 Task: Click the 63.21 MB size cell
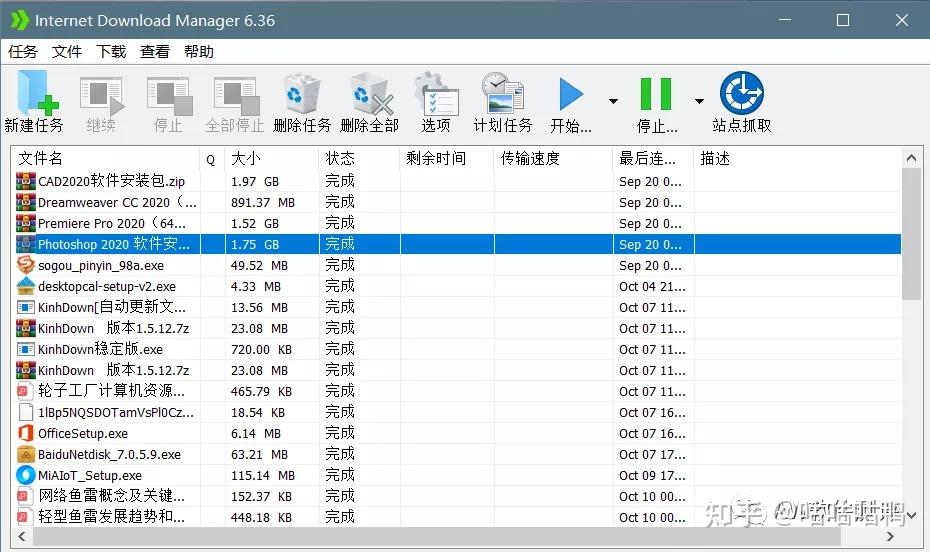pos(259,455)
